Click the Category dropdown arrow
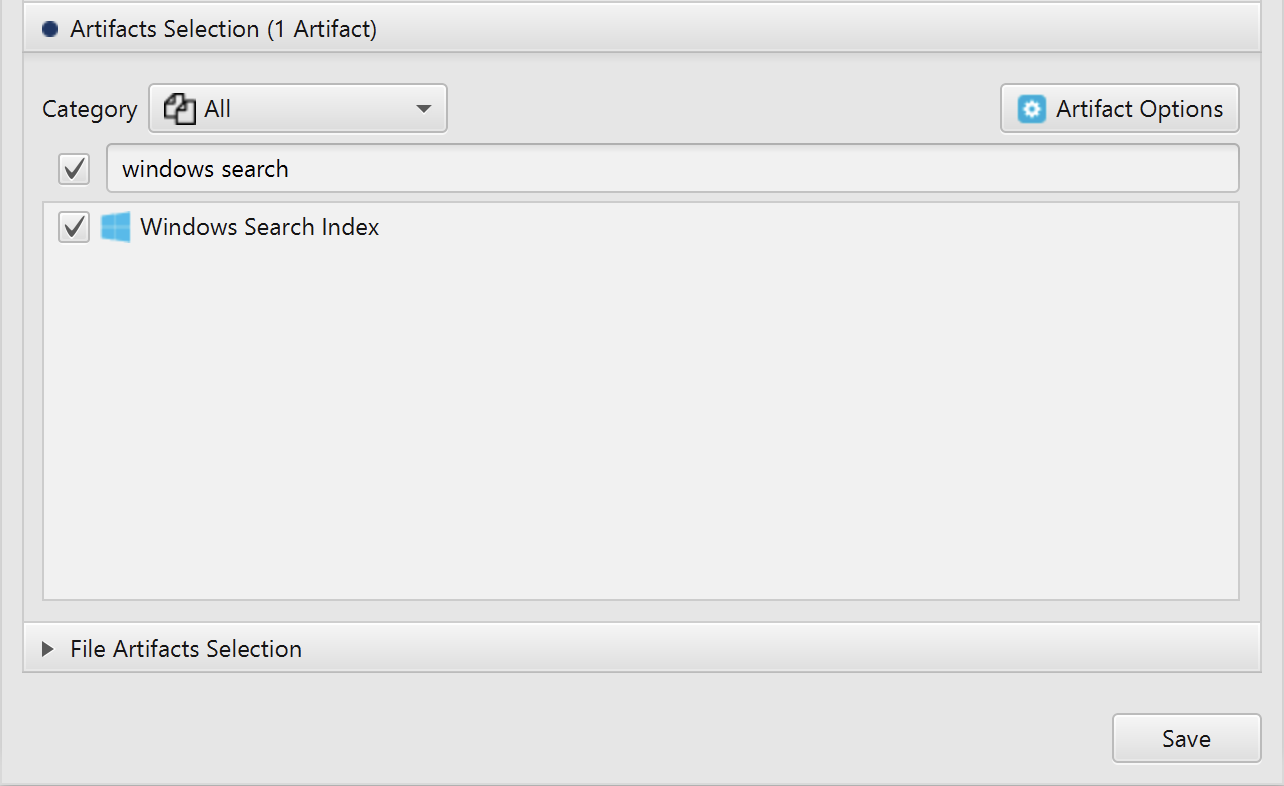Image resolution: width=1284 pixels, height=786 pixels. 423,109
